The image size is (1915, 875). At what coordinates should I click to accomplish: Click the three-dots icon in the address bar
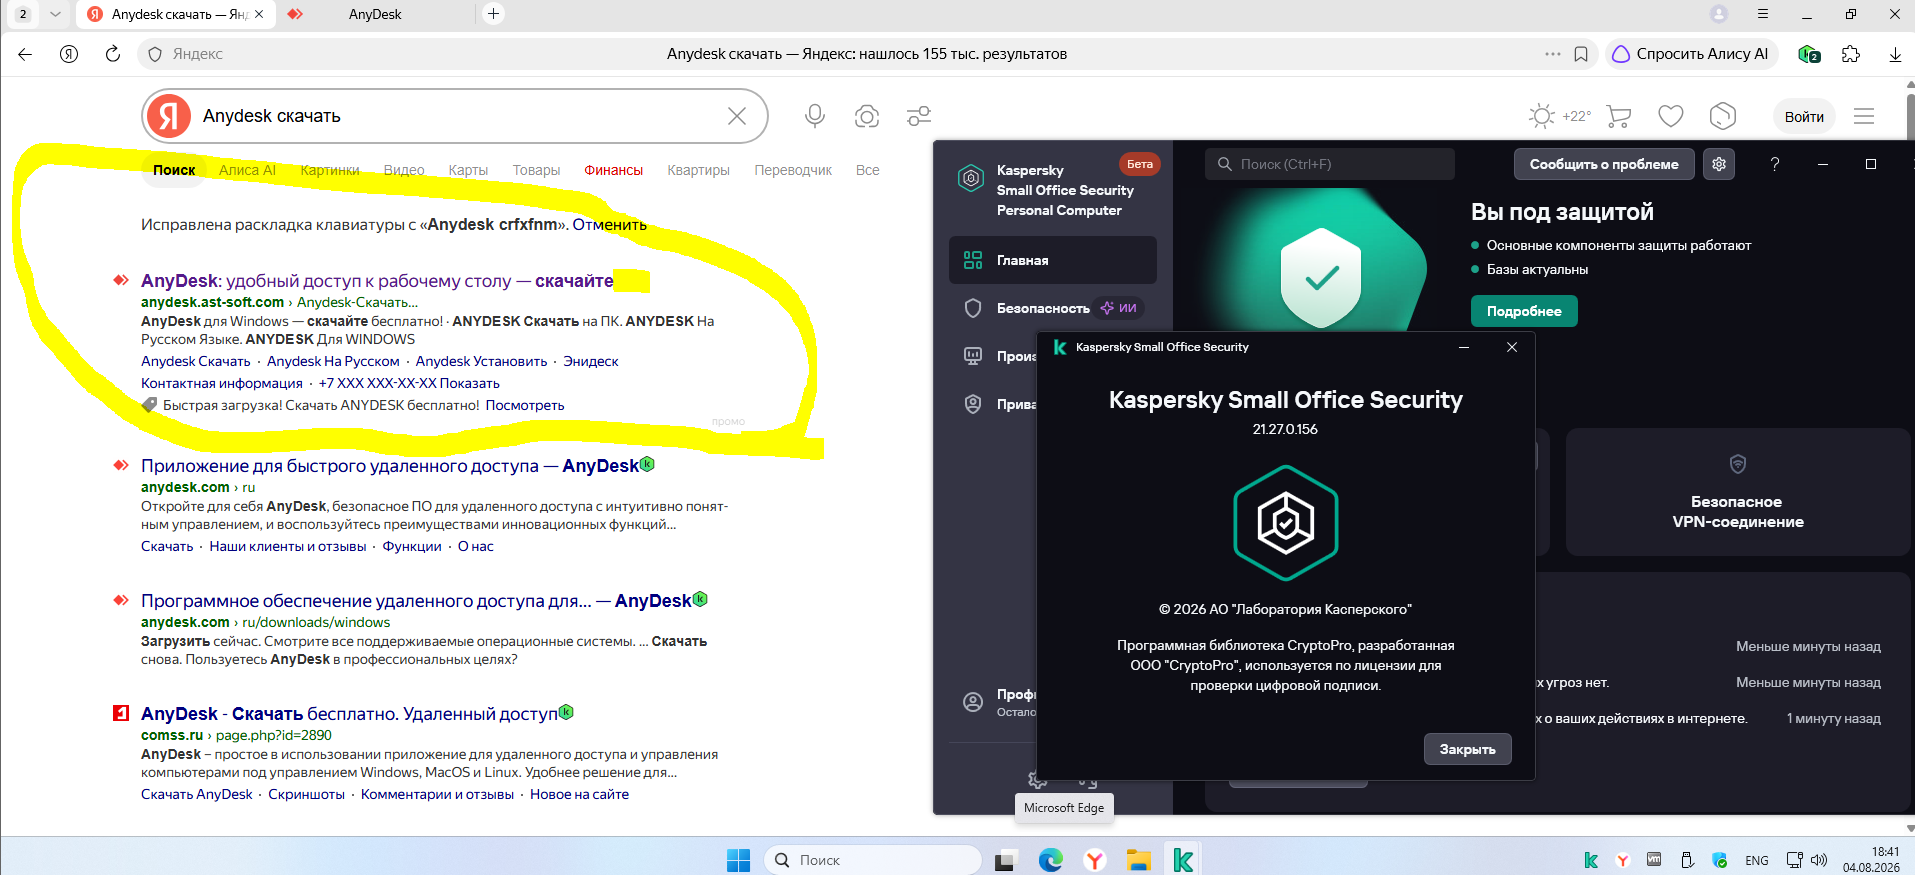pos(1552,54)
